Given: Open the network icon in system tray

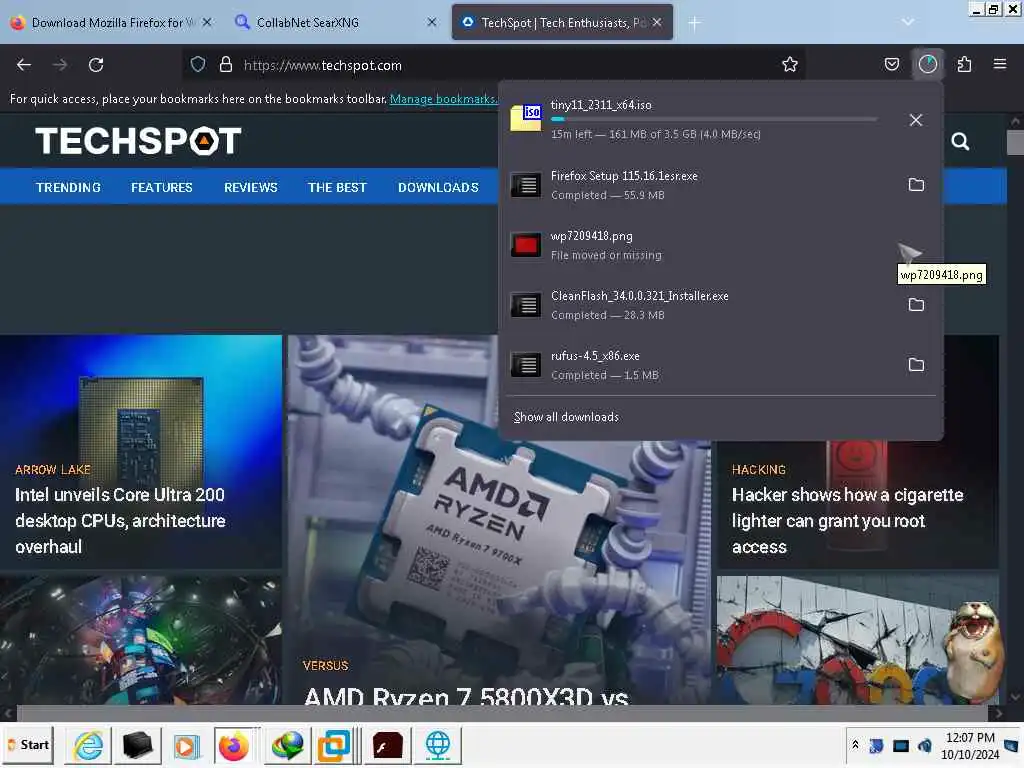Looking at the screenshot, I should coord(901,745).
